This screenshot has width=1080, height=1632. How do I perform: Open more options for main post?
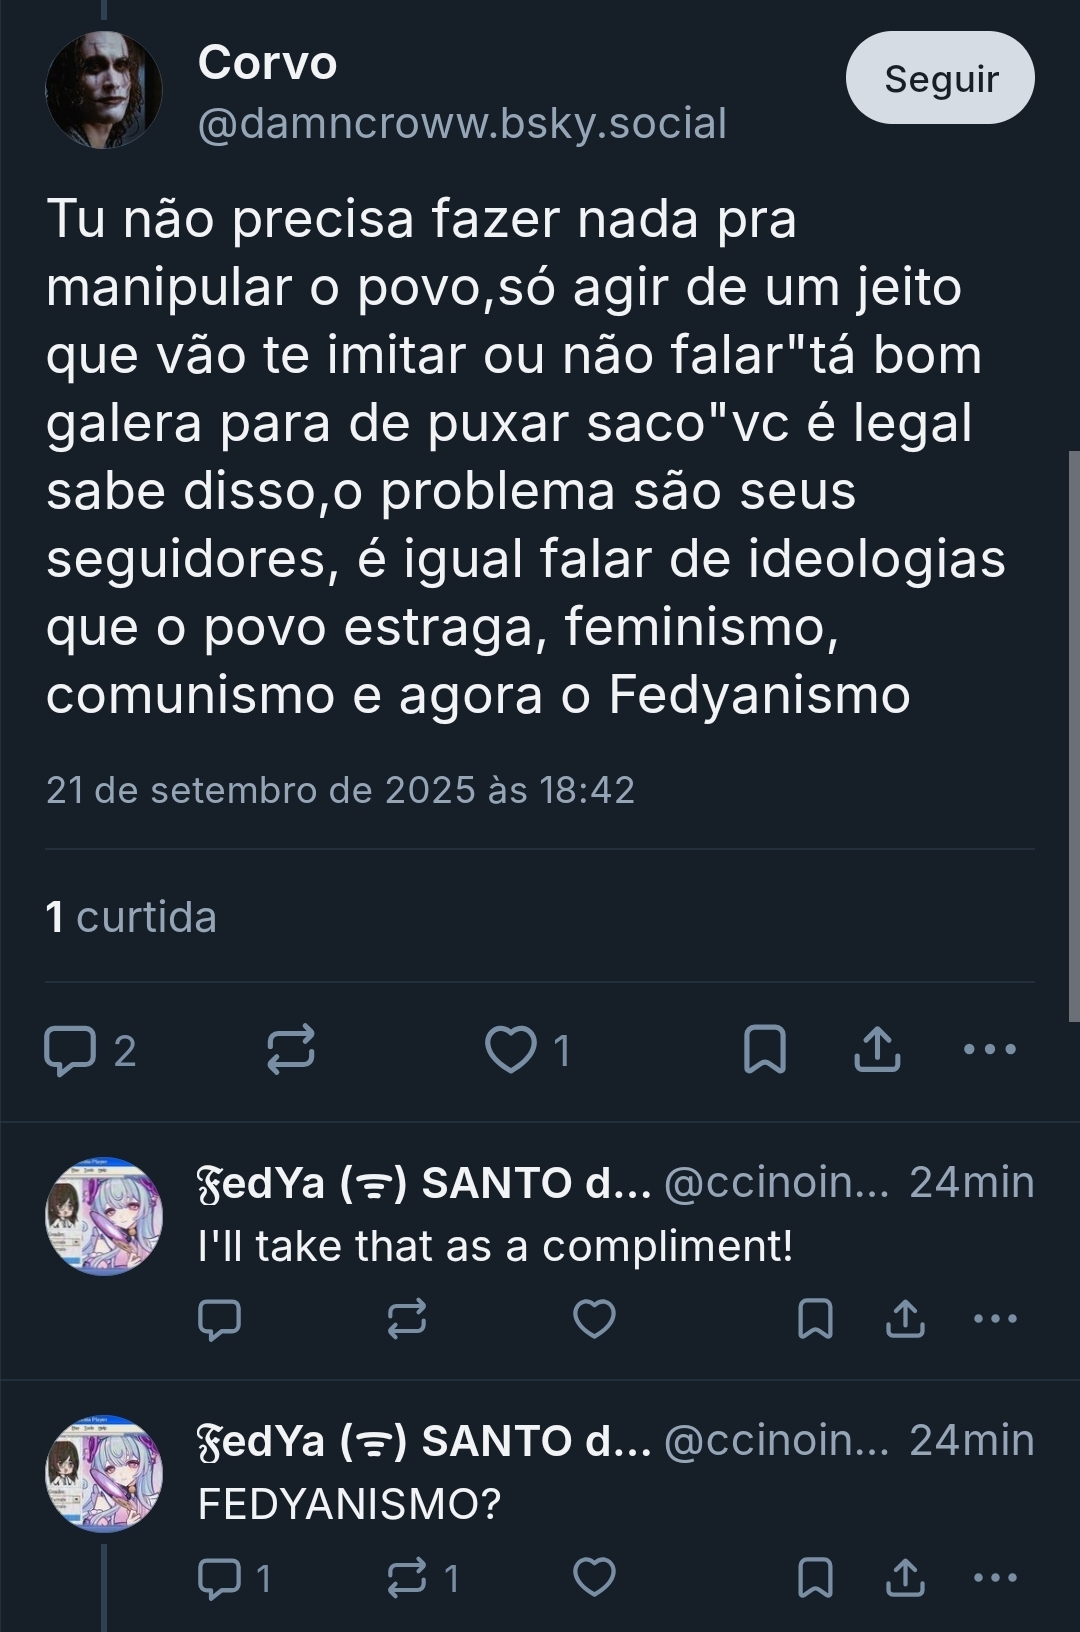coord(989,1050)
